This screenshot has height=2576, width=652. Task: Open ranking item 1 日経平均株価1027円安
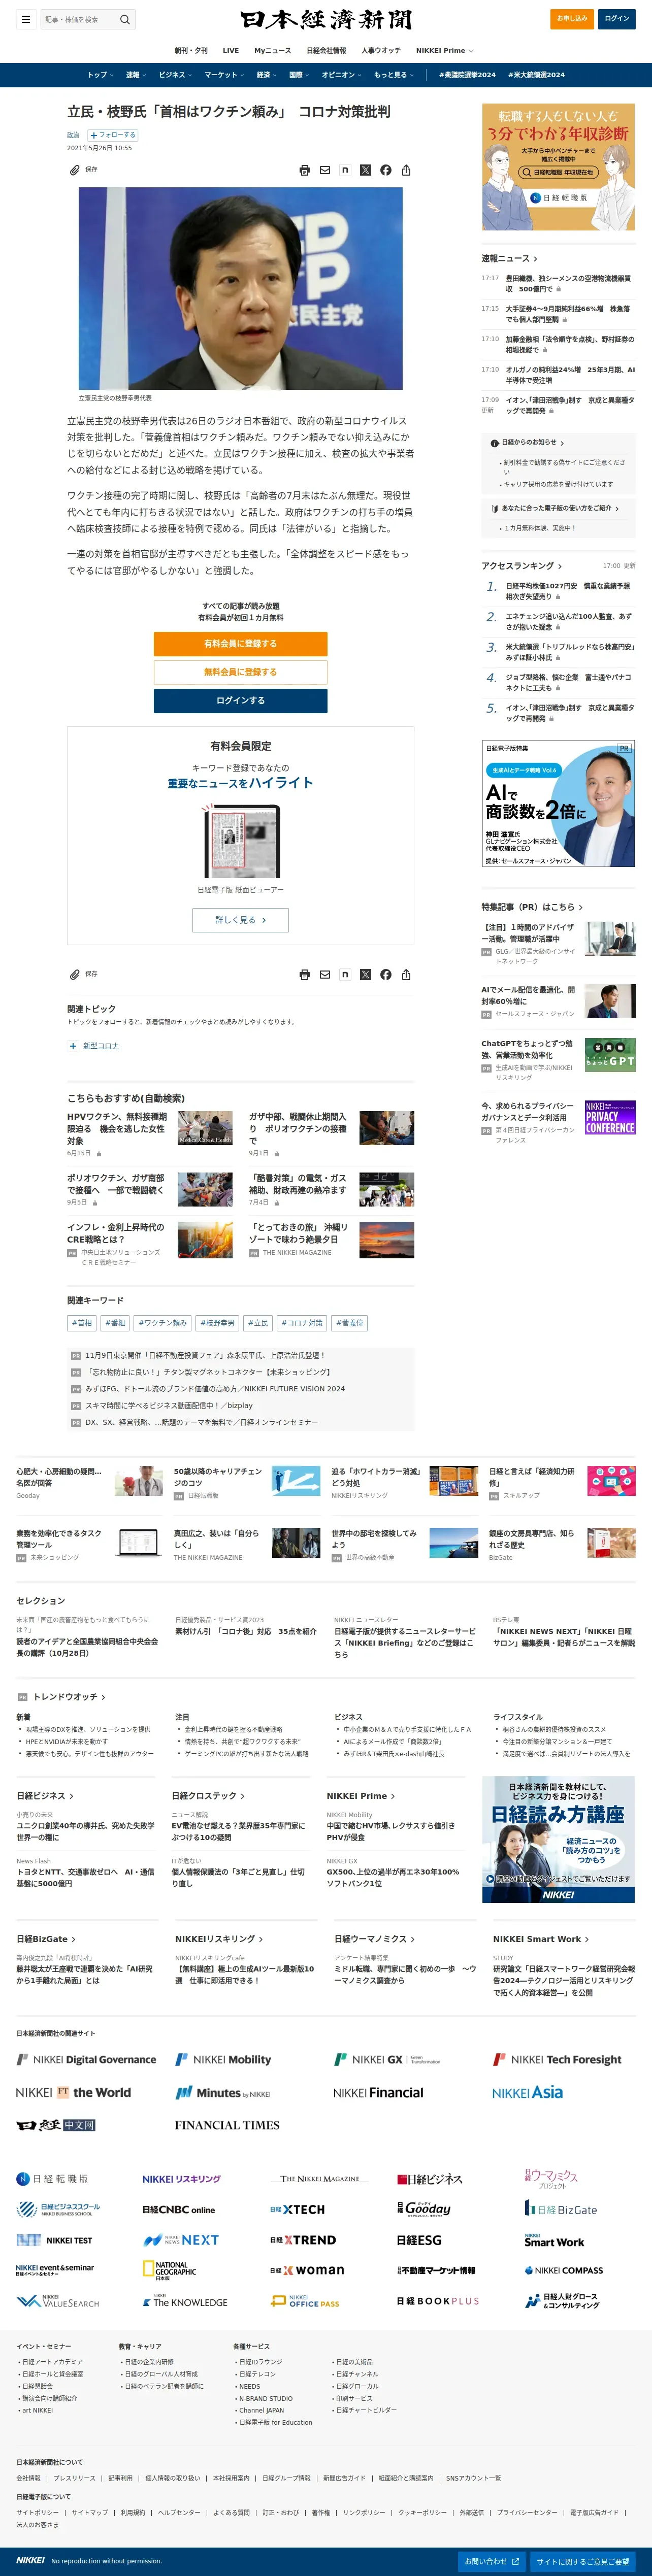point(569,591)
